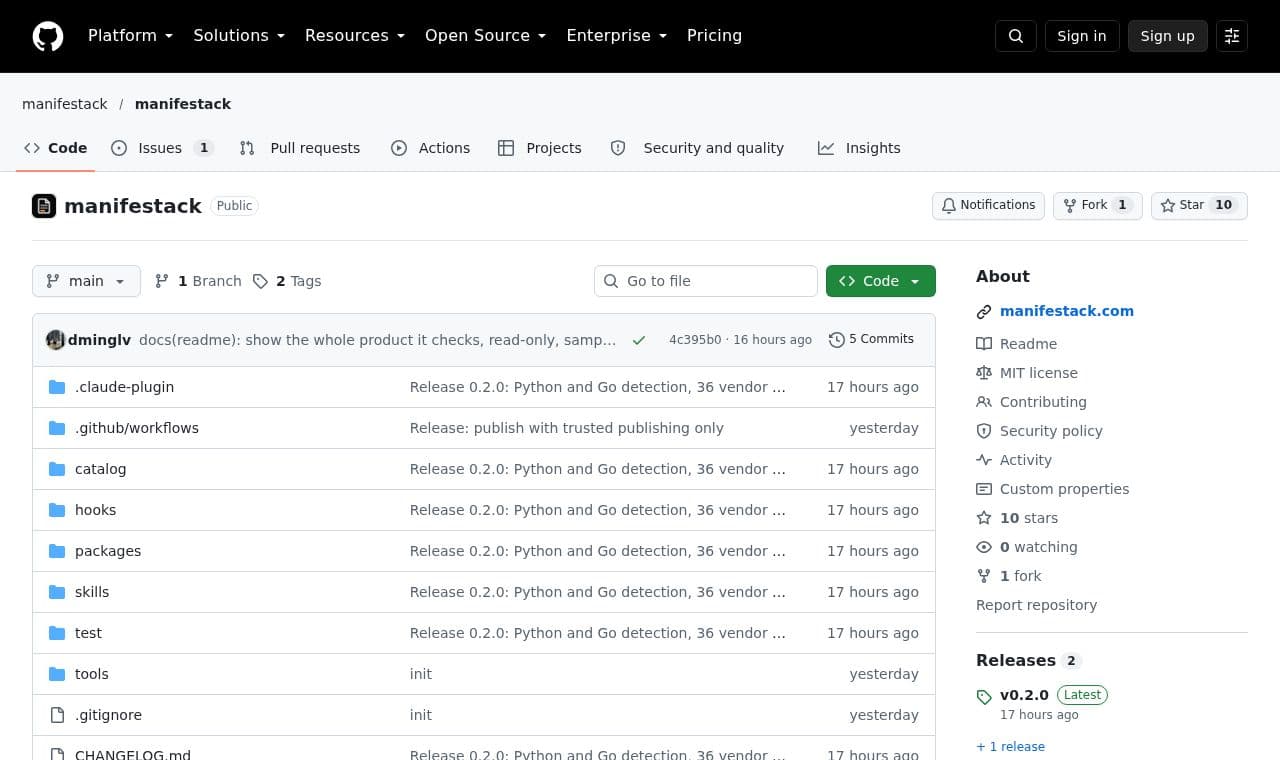Click the Notifications button
Image resolution: width=1280 pixels, height=760 pixels.
pyautogui.click(x=988, y=205)
